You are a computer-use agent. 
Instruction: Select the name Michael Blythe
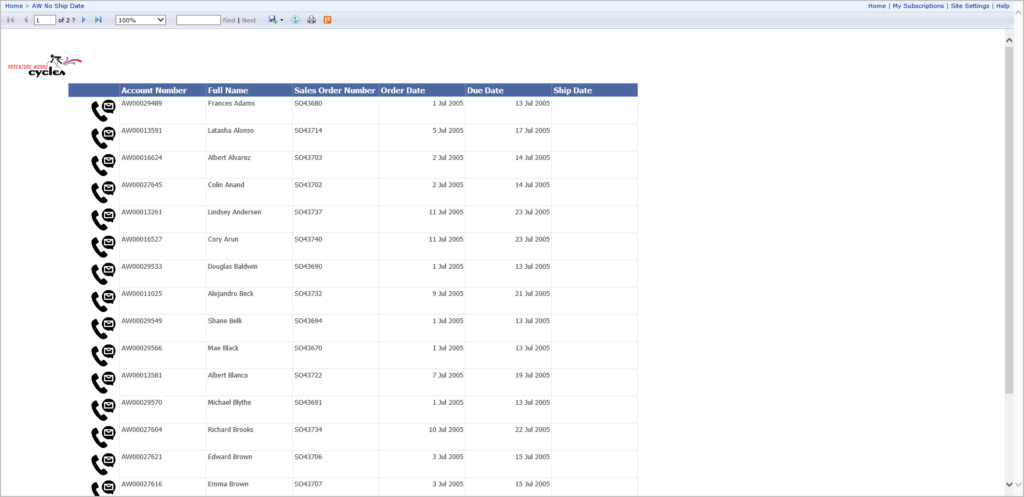pos(229,403)
